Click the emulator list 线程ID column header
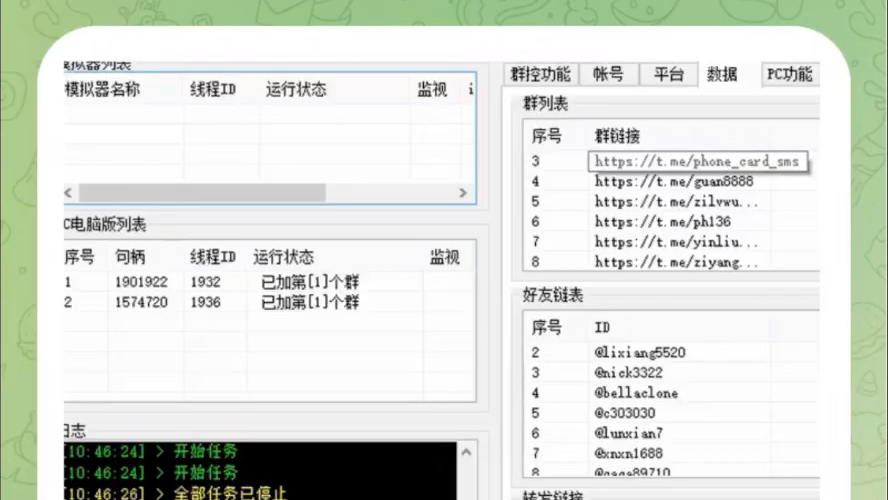The width and height of the screenshot is (888, 500). 213,89
